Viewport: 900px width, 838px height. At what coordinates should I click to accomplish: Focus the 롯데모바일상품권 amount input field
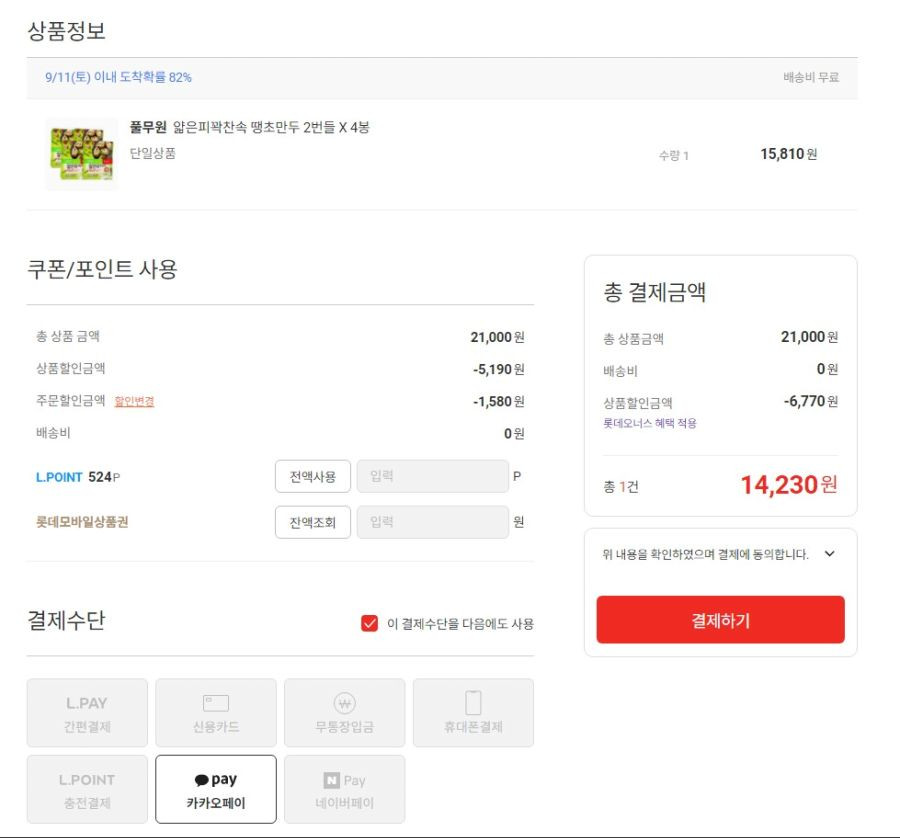coord(433,522)
